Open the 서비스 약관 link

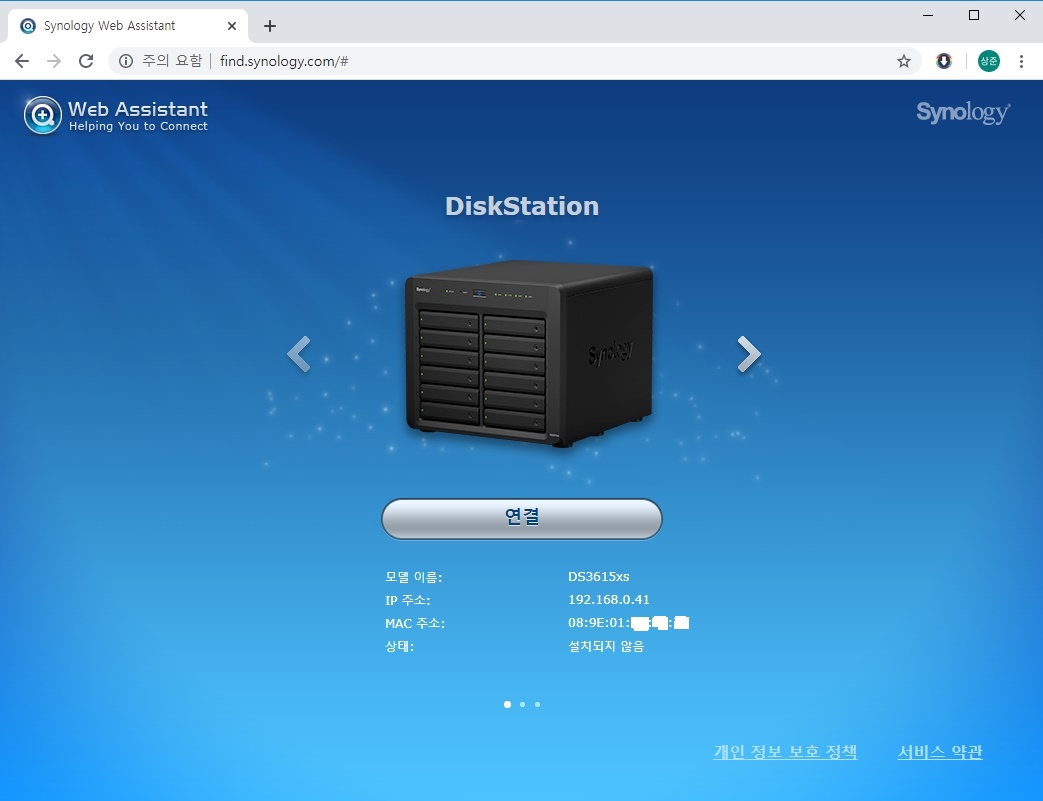[x=940, y=752]
